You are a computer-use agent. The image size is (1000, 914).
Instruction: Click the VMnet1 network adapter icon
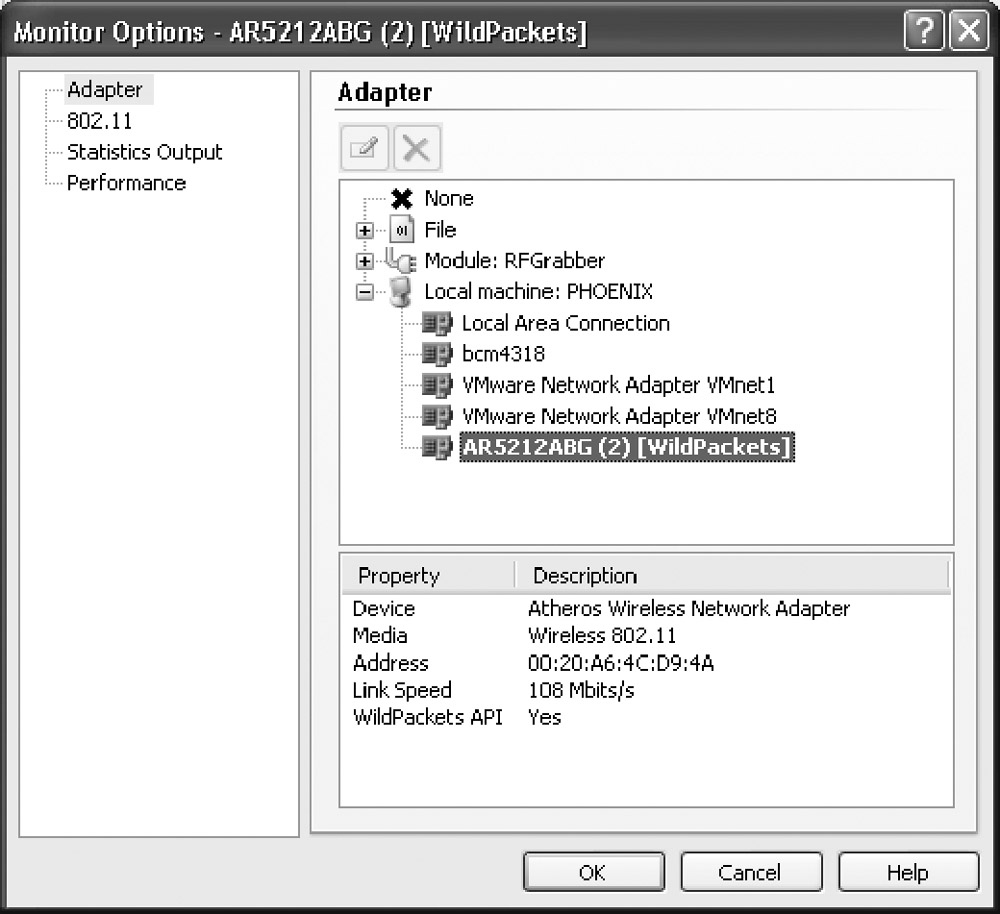click(437, 385)
